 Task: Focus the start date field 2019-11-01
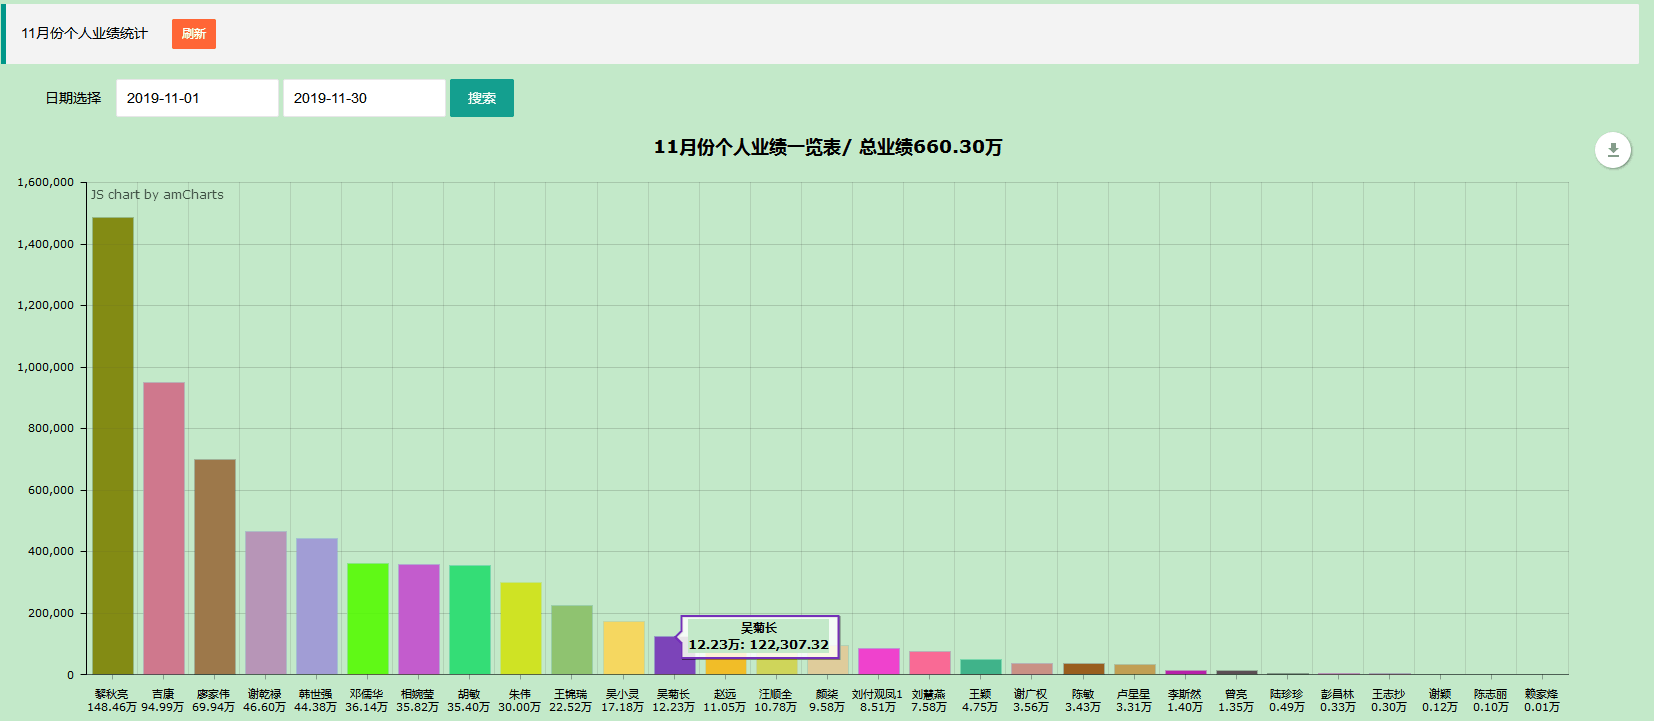[x=197, y=98]
